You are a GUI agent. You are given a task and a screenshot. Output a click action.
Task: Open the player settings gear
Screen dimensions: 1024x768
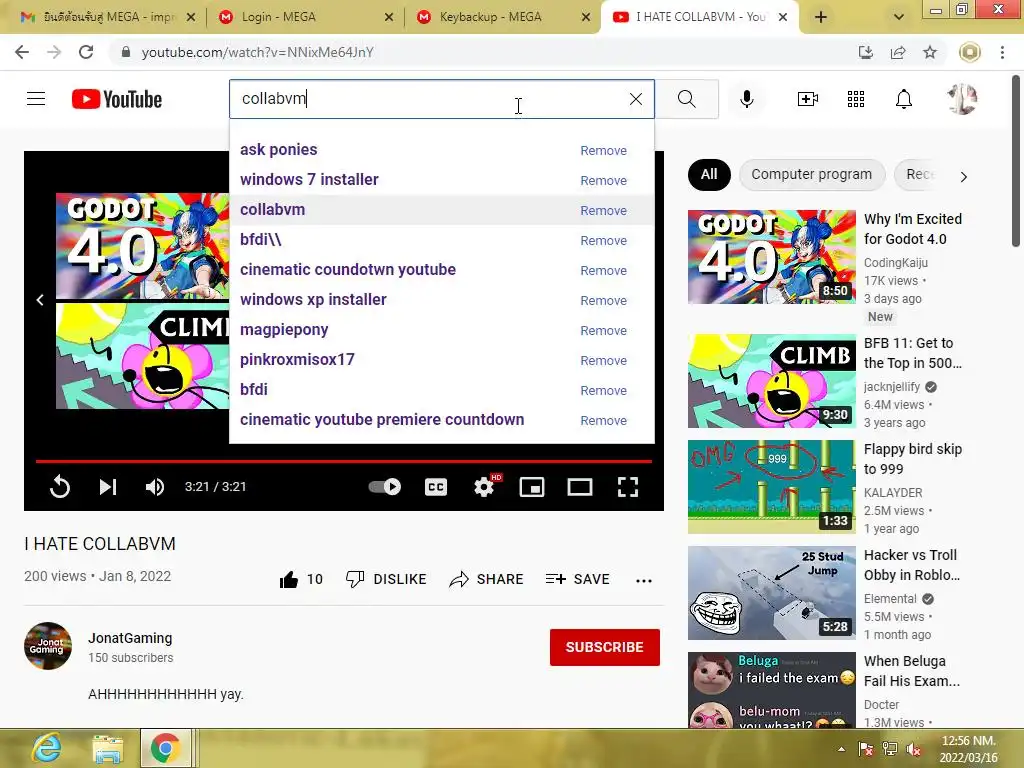click(x=484, y=487)
